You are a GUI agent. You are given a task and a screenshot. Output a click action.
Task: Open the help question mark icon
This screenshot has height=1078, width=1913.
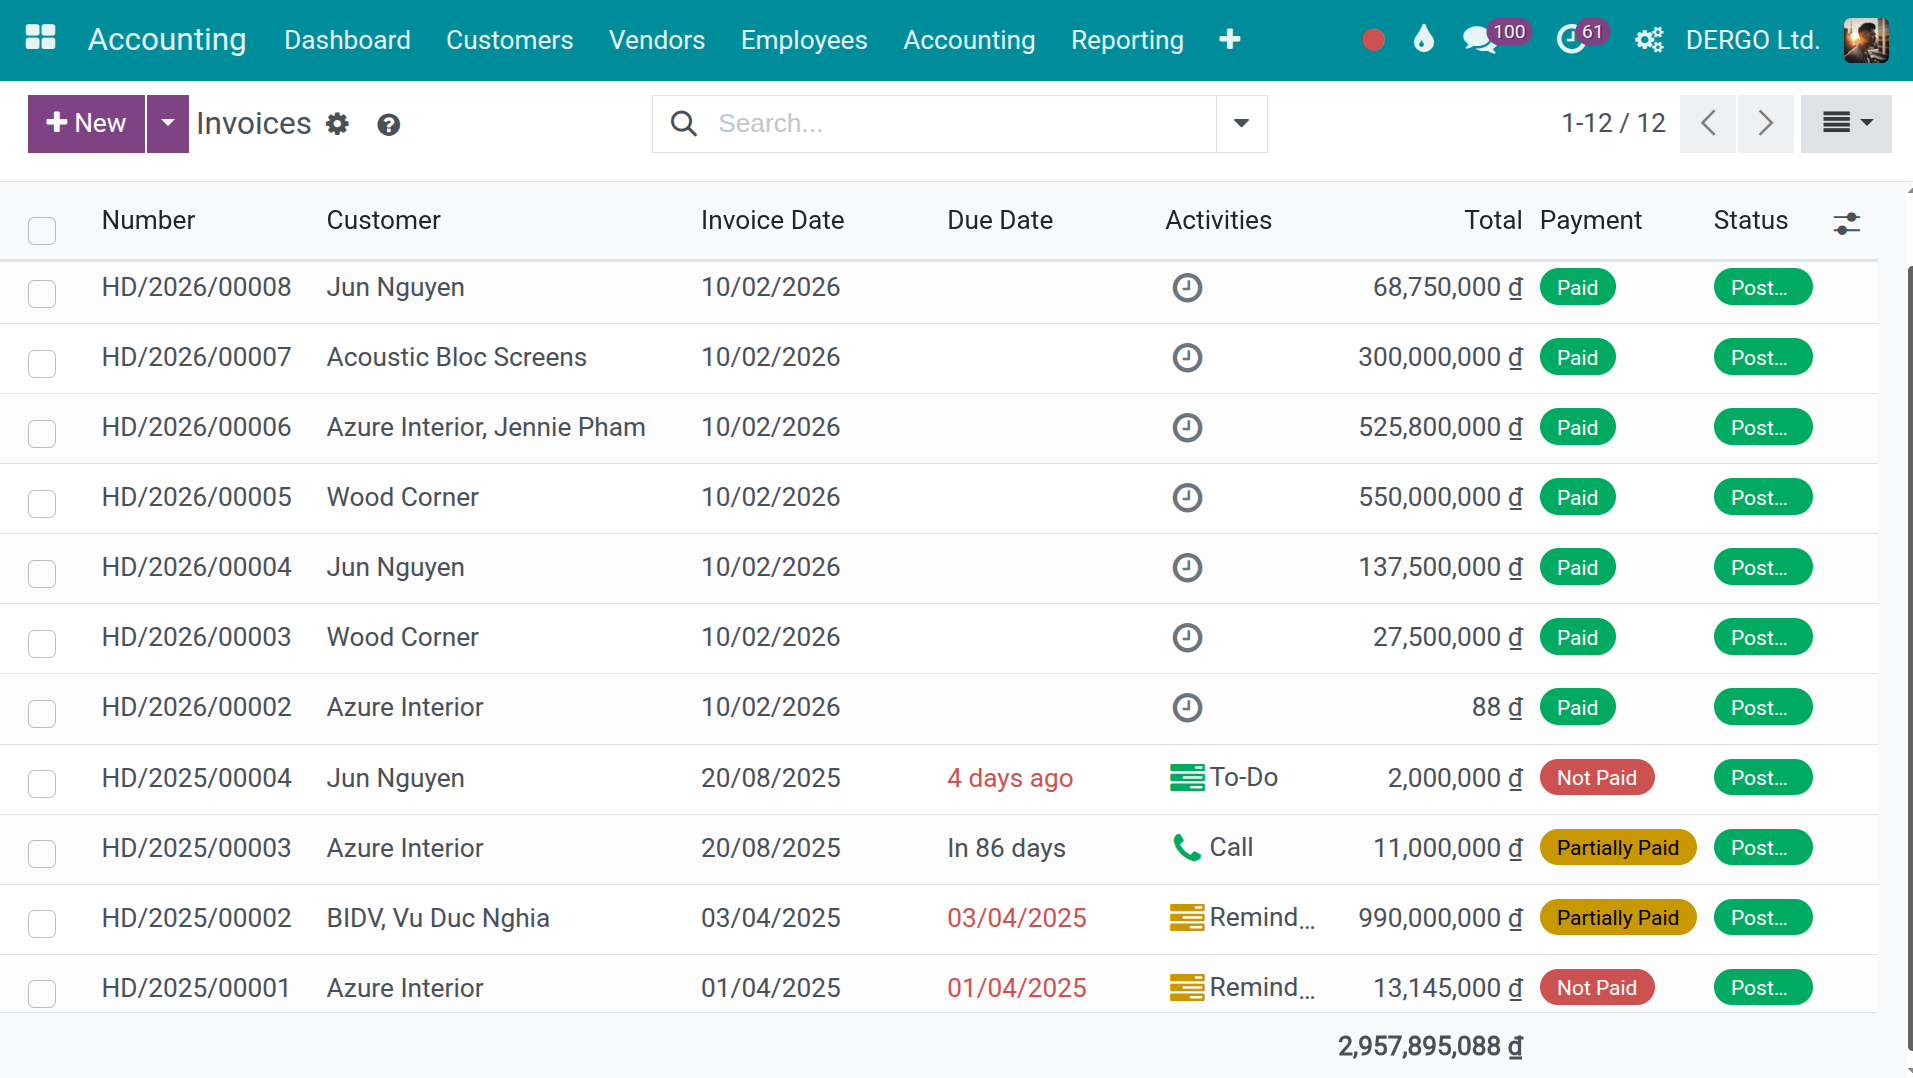coord(388,125)
